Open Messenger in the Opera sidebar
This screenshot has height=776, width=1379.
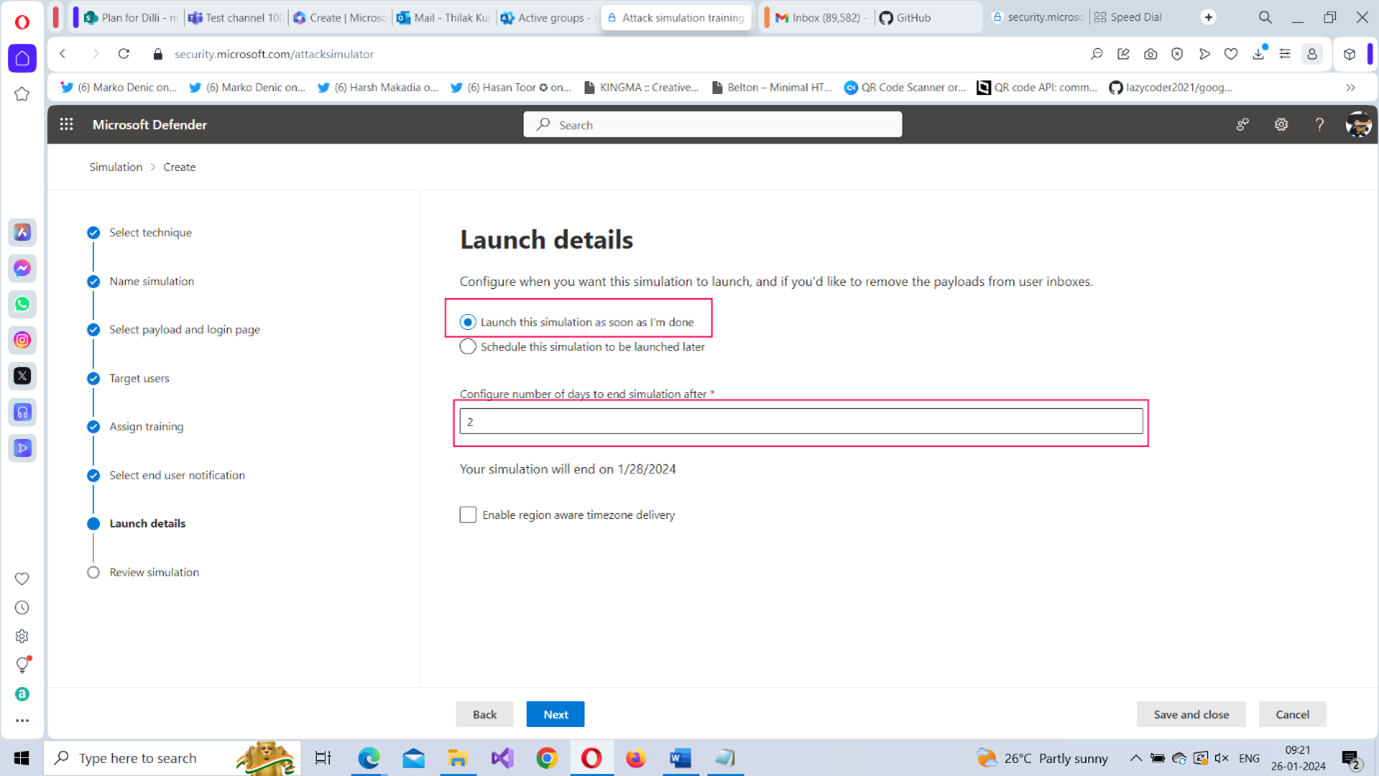pos(22,268)
